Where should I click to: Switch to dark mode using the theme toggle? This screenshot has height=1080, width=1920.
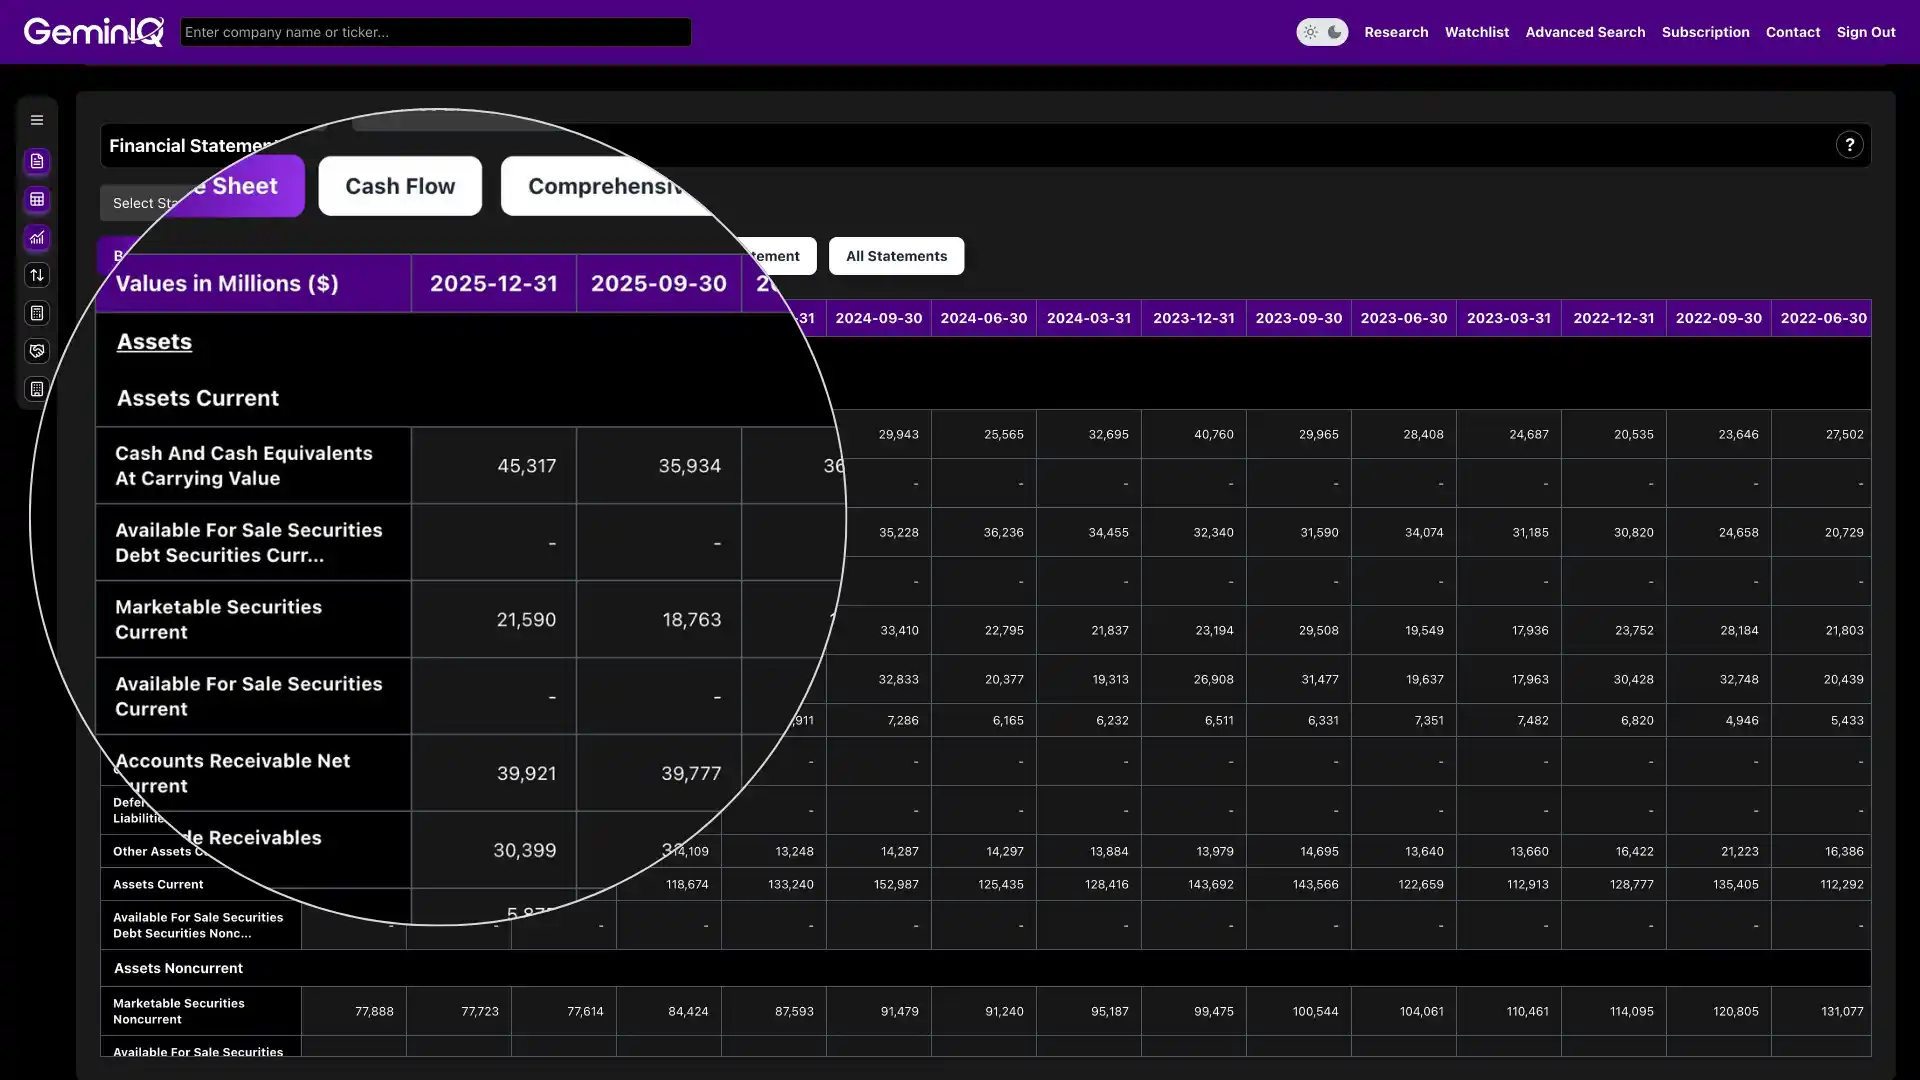click(1334, 31)
